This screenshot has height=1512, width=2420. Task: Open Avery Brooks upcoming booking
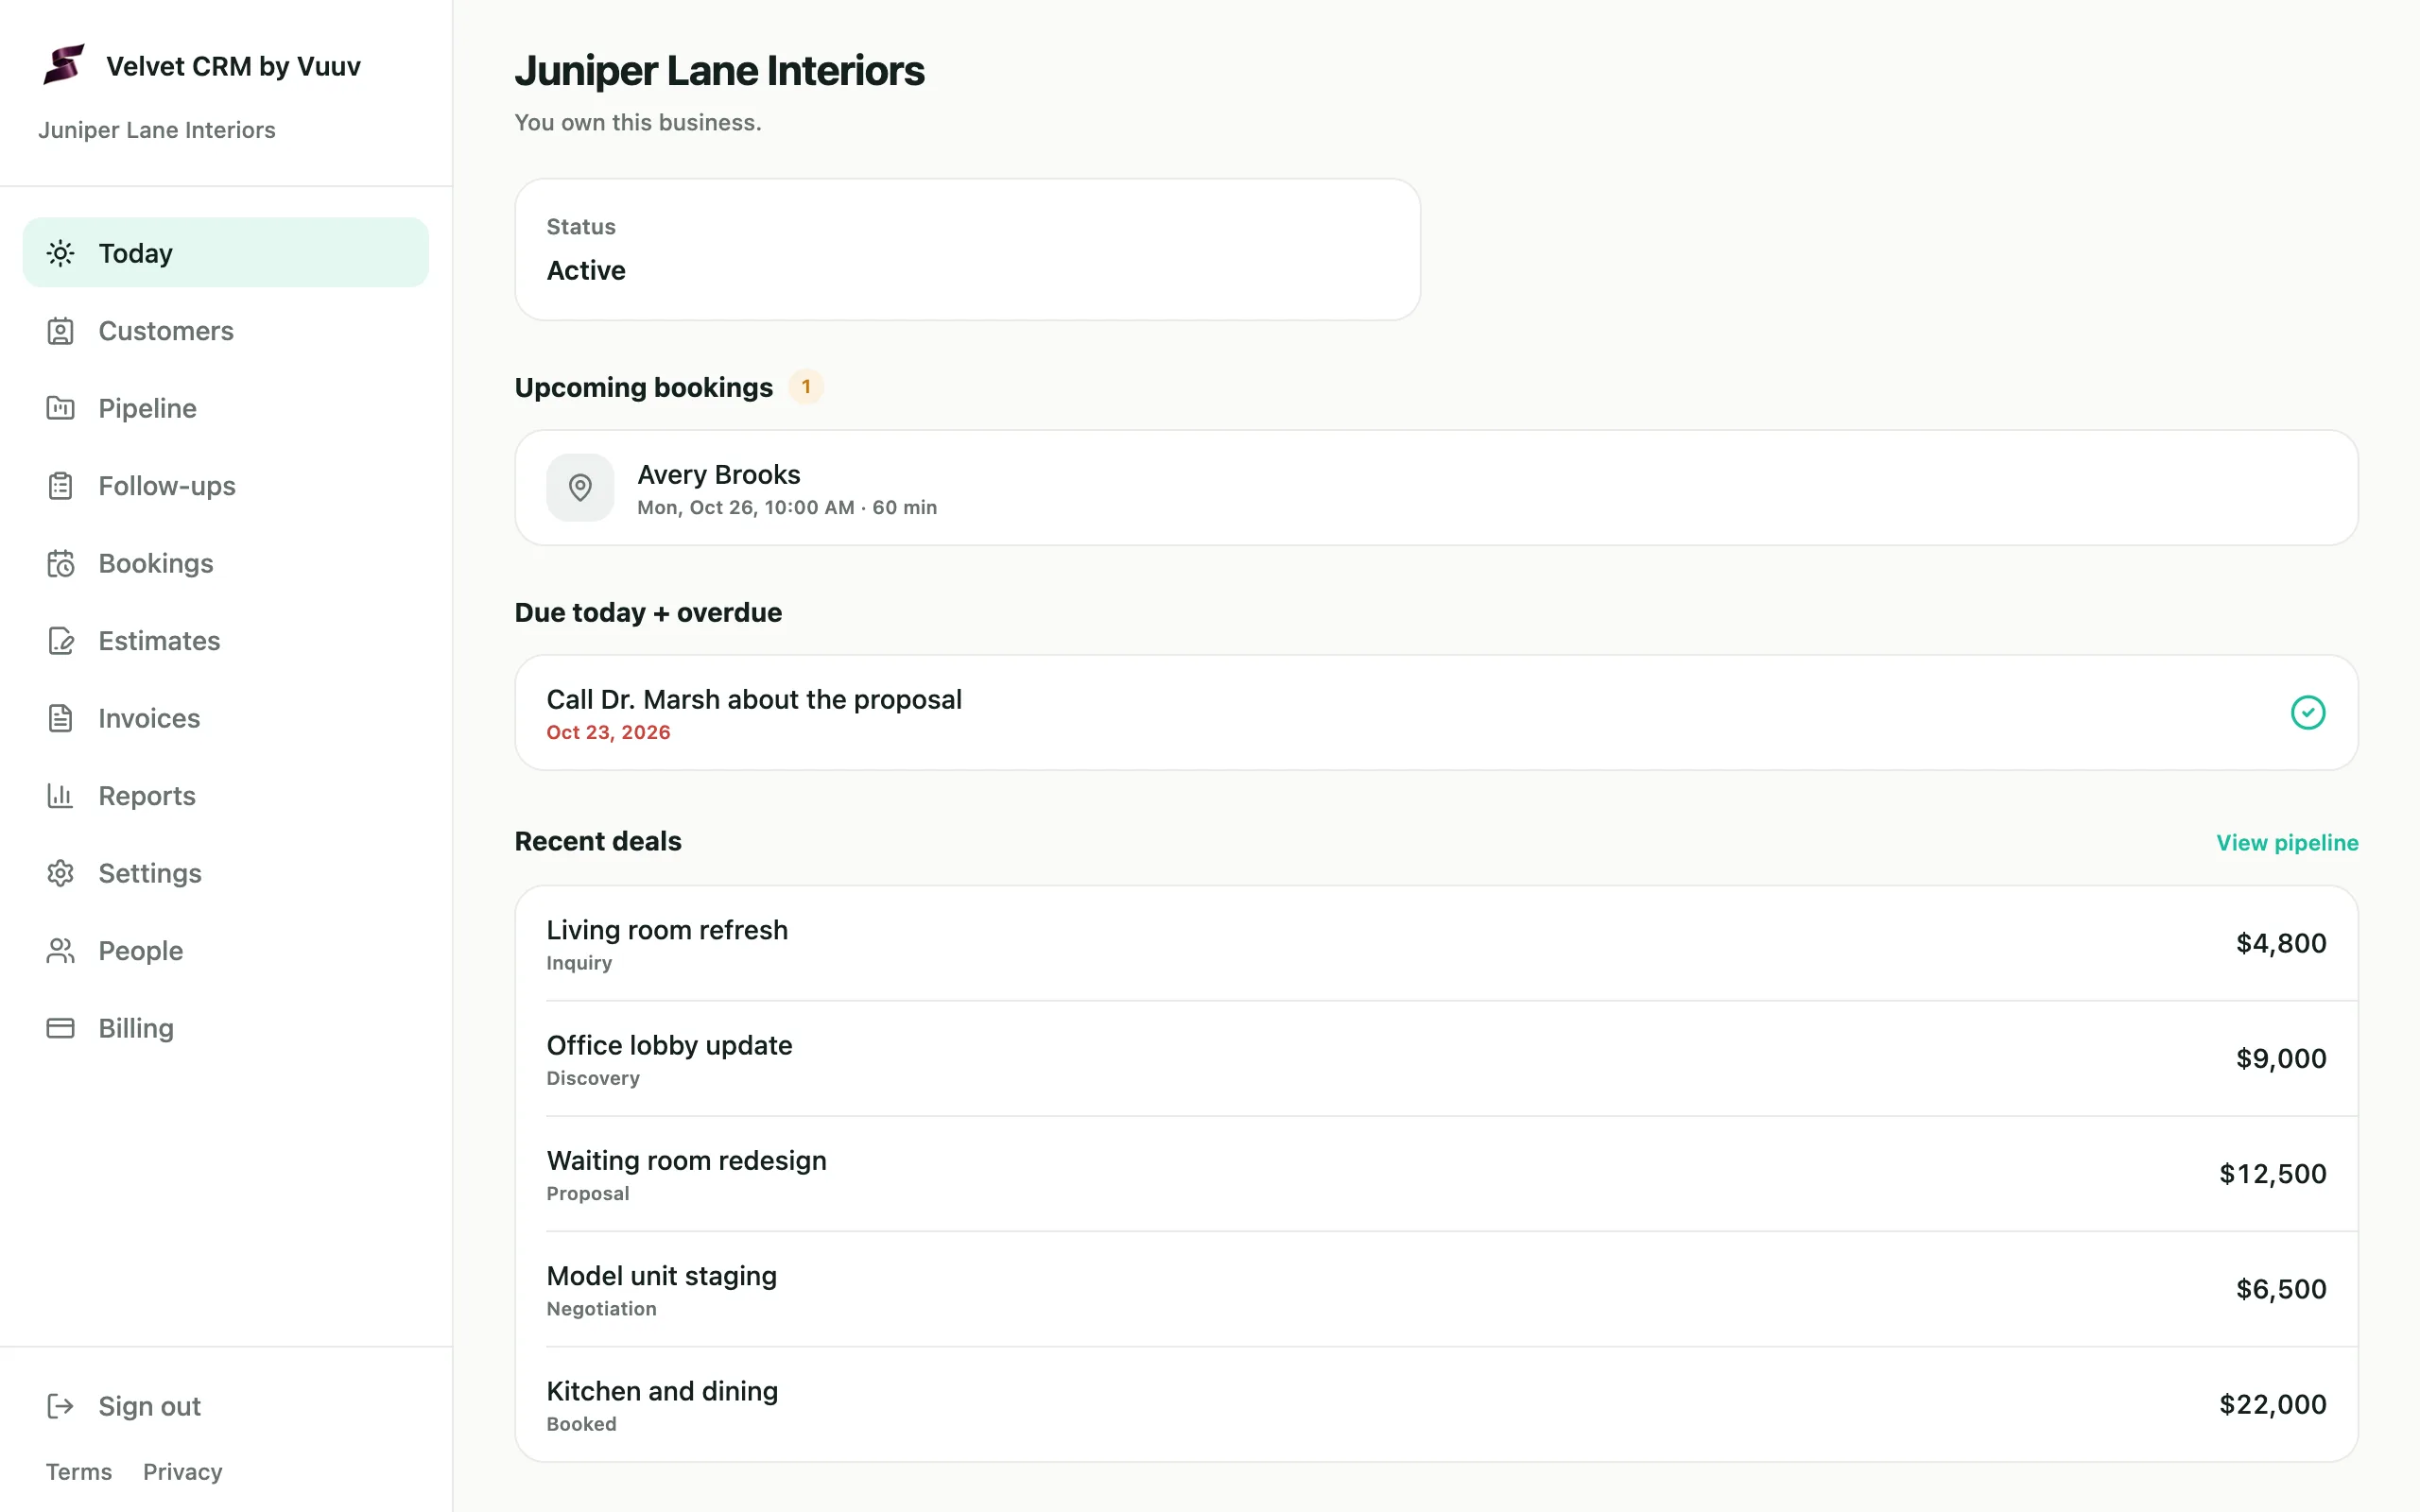(1436, 488)
